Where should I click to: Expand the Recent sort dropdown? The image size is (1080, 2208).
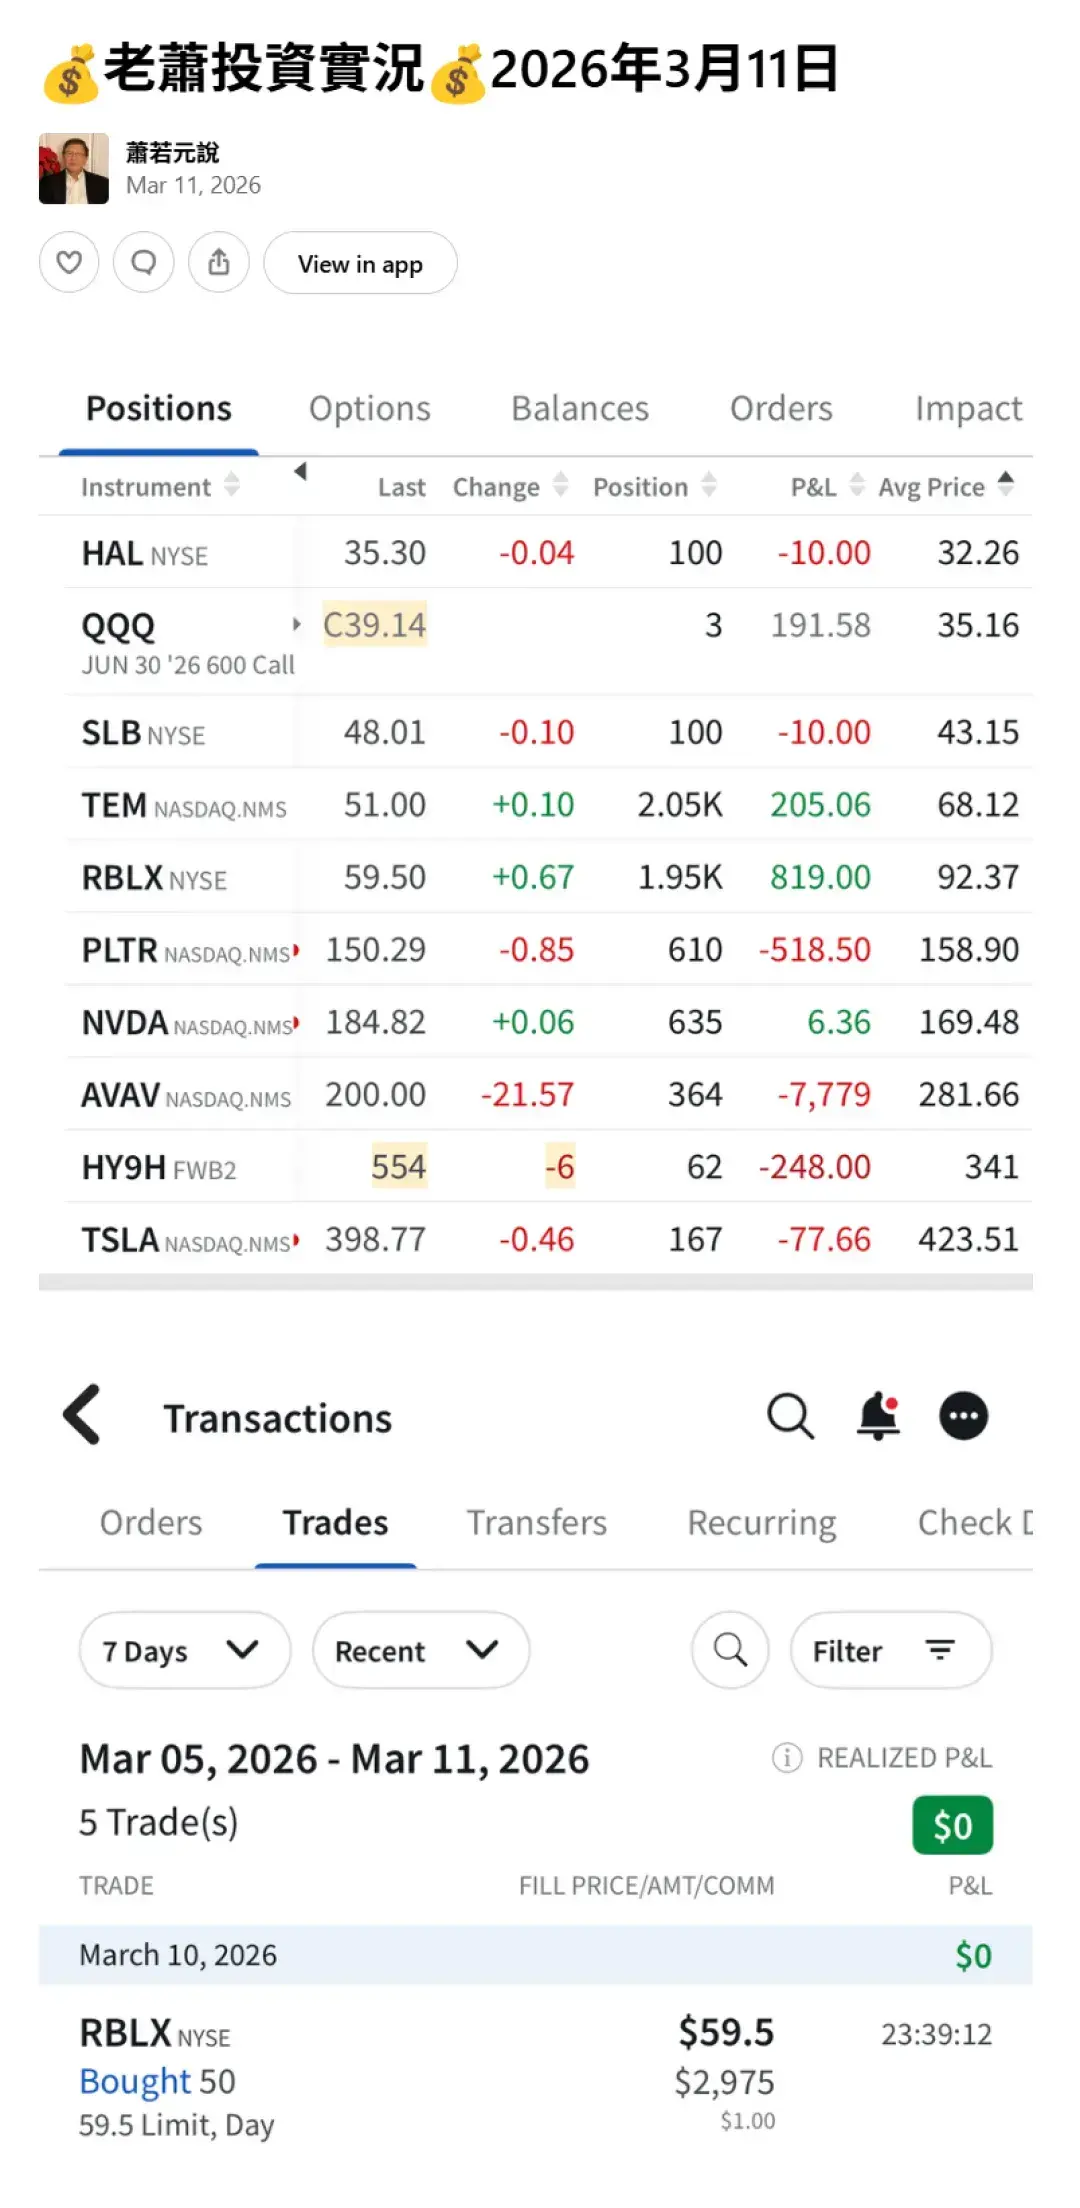tap(420, 1650)
